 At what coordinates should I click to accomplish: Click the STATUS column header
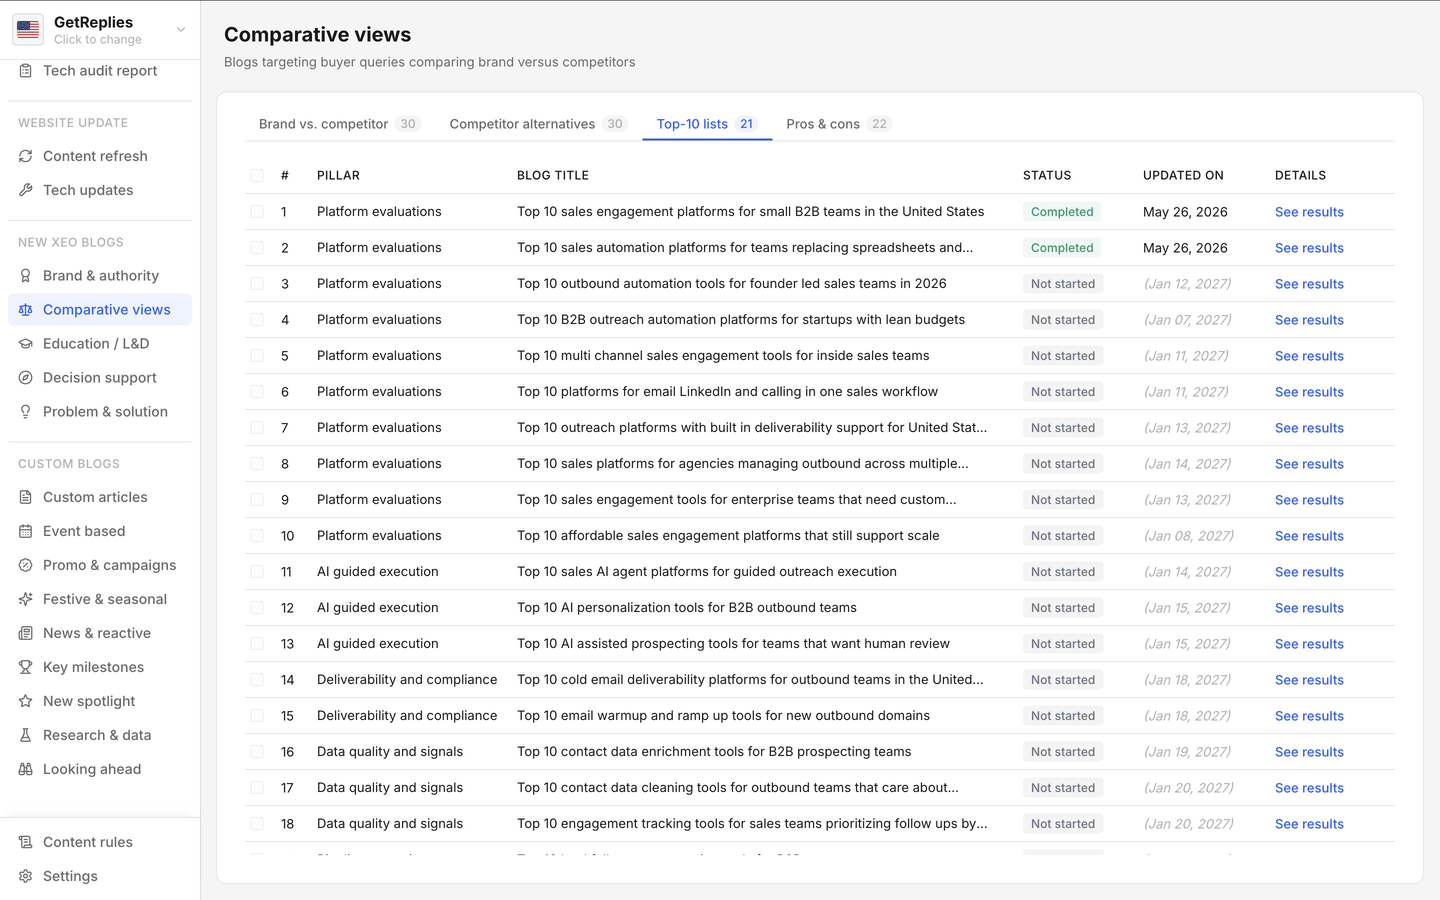click(x=1047, y=175)
